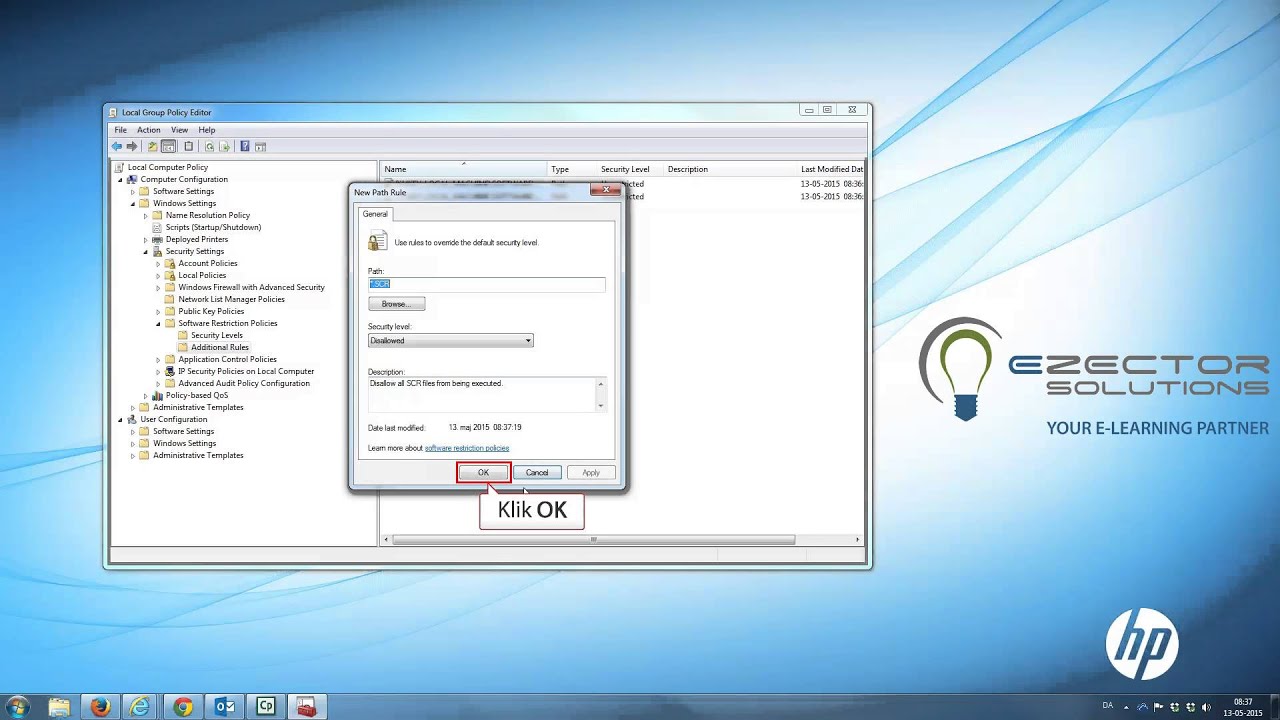This screenshot has height=720, width=1280.
Task: Toggle the Show/Hide Console Tree icon
Action: pyautogui.click(x=168, y=147)
